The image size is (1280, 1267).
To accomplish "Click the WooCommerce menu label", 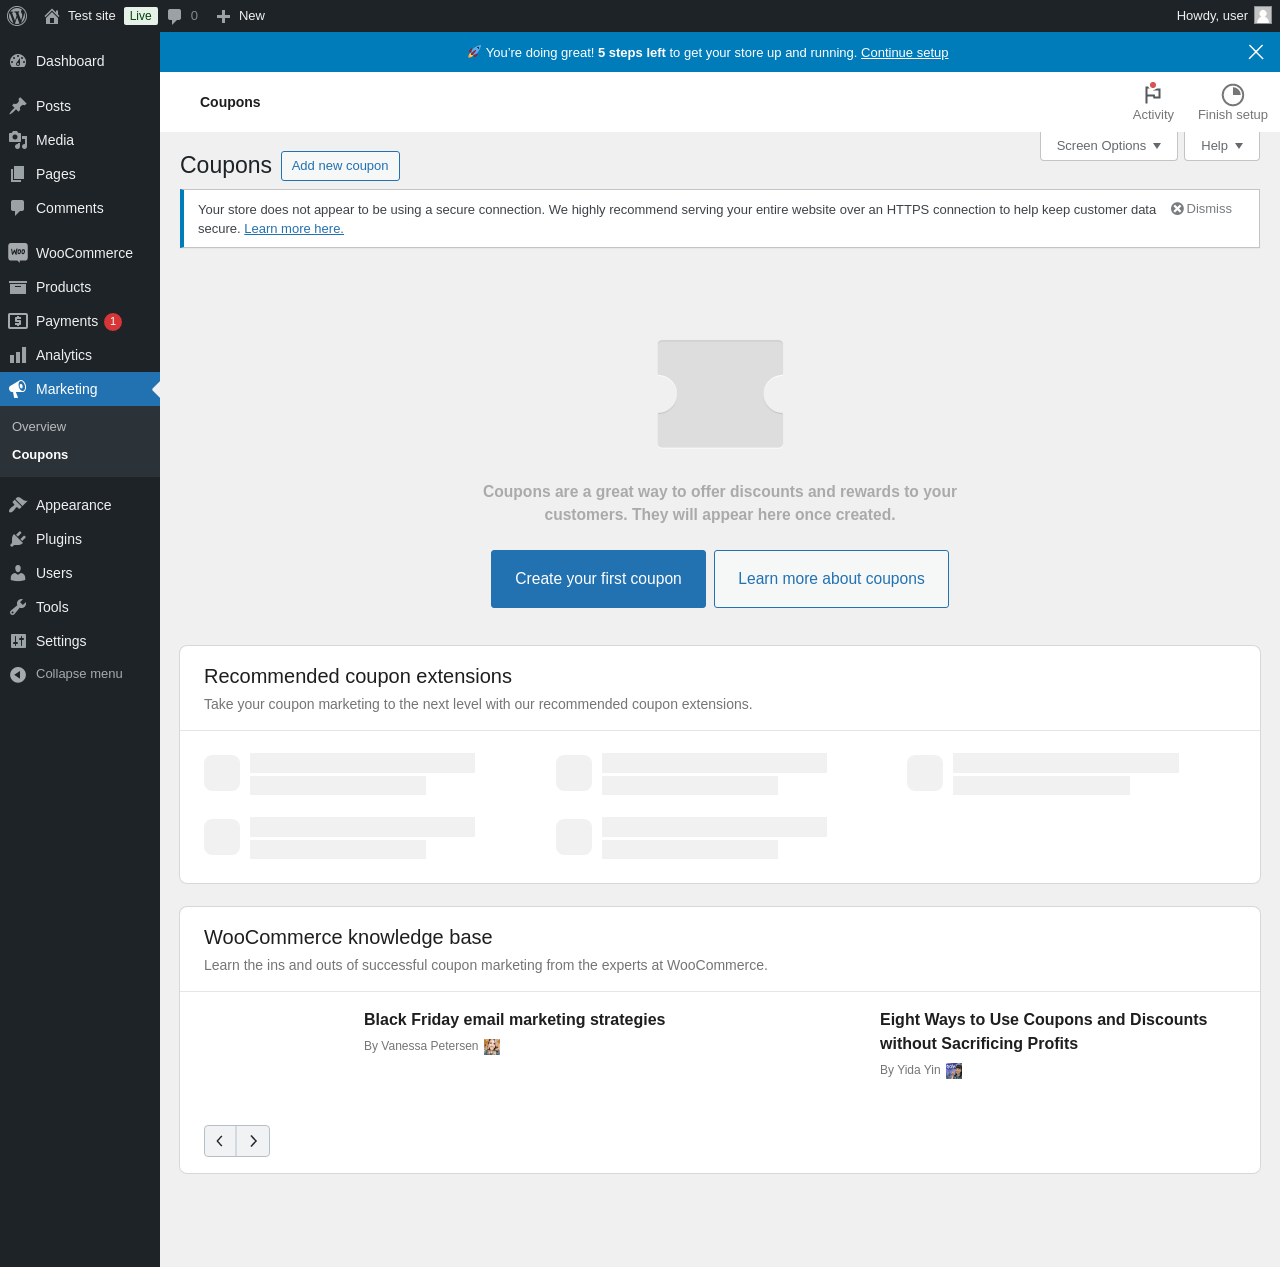I will [84, 253].
